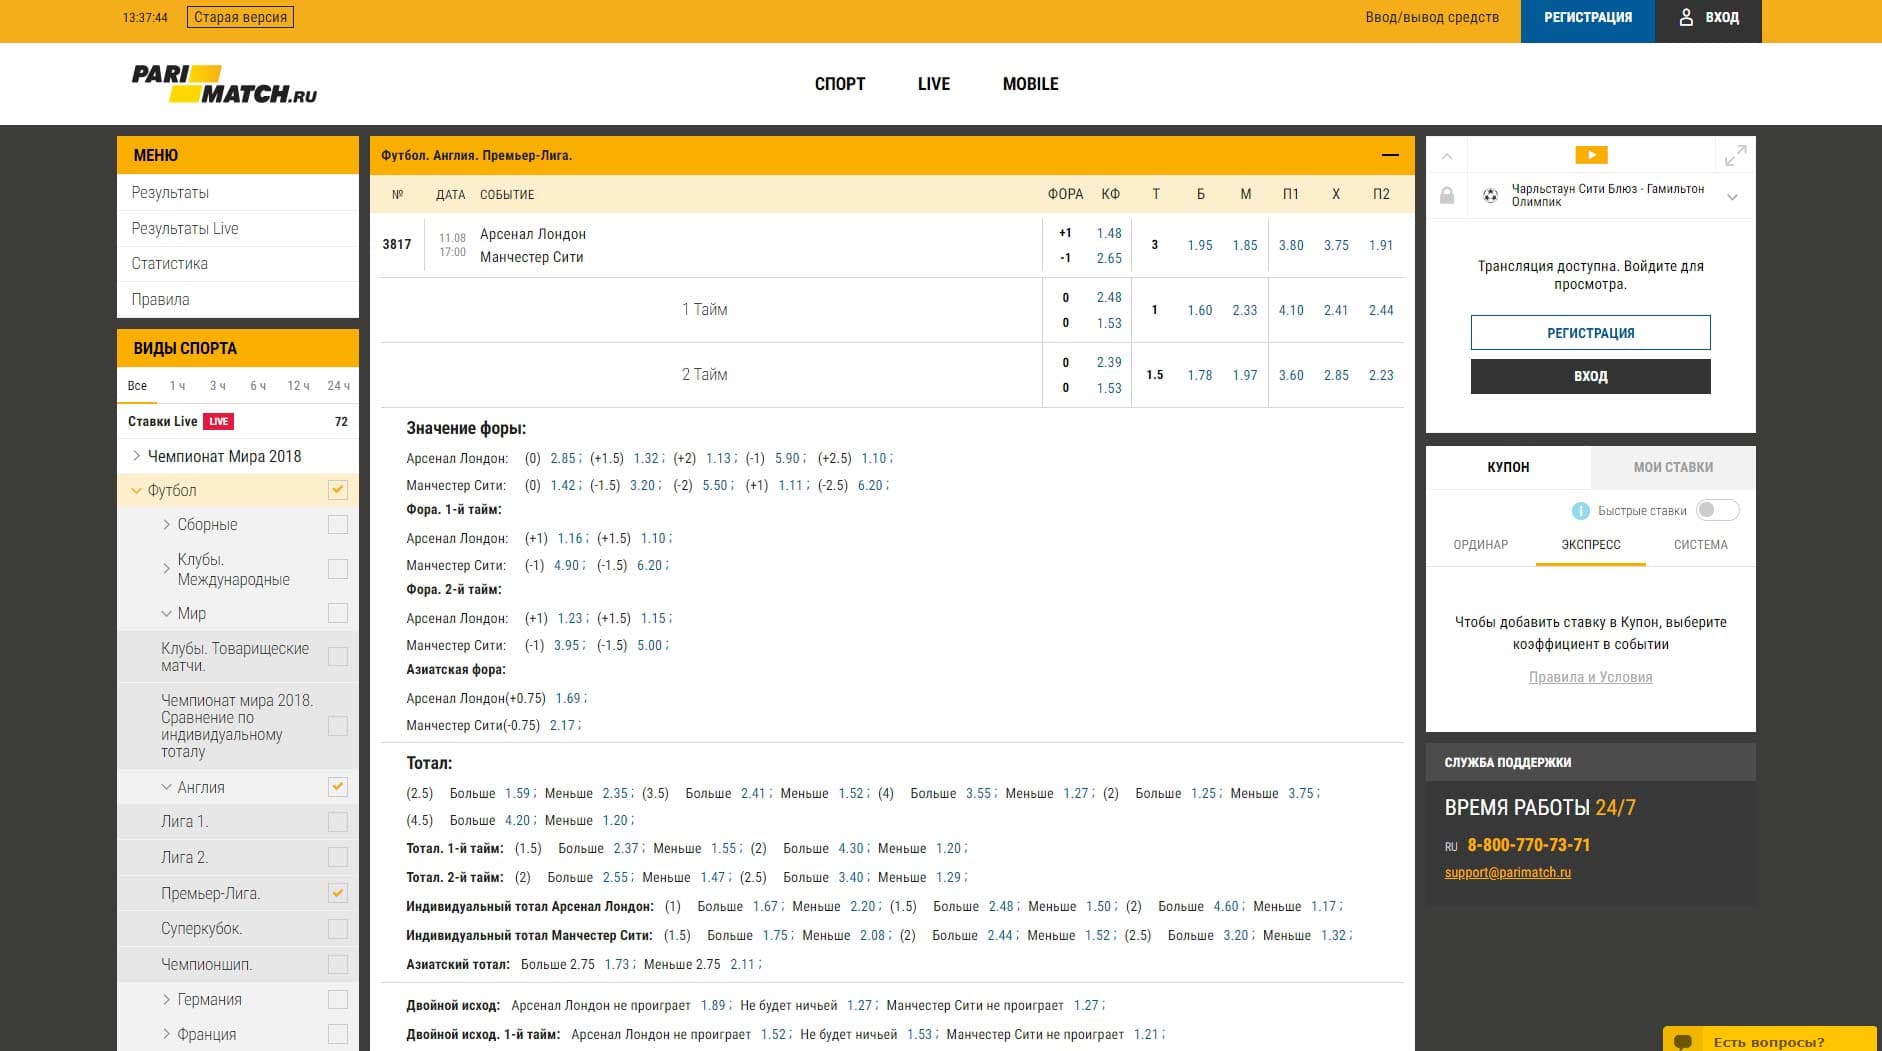
Task: Check the Лига 1. checkbox
Action: (338, 822)
